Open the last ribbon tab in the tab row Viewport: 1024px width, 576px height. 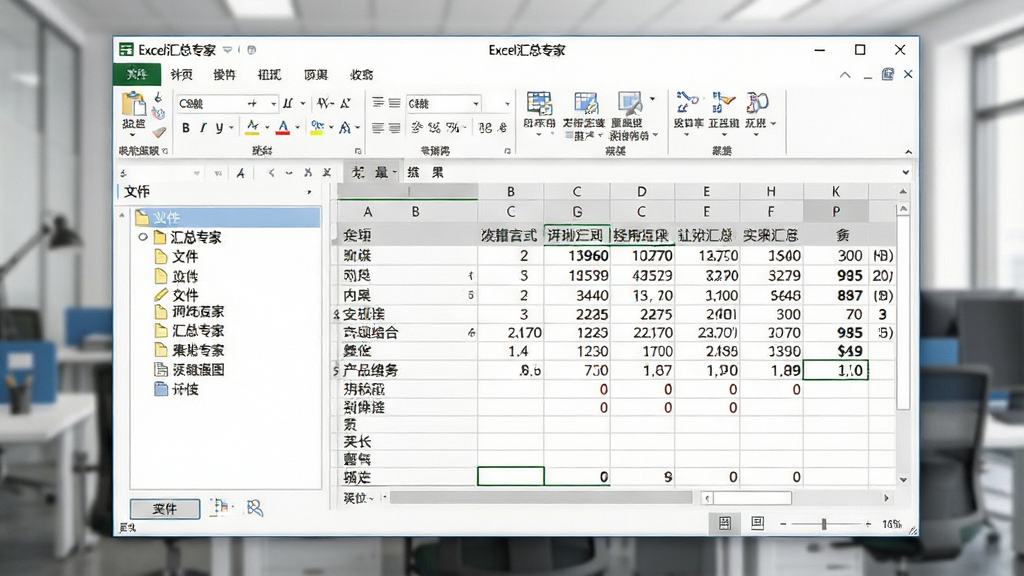361,74
